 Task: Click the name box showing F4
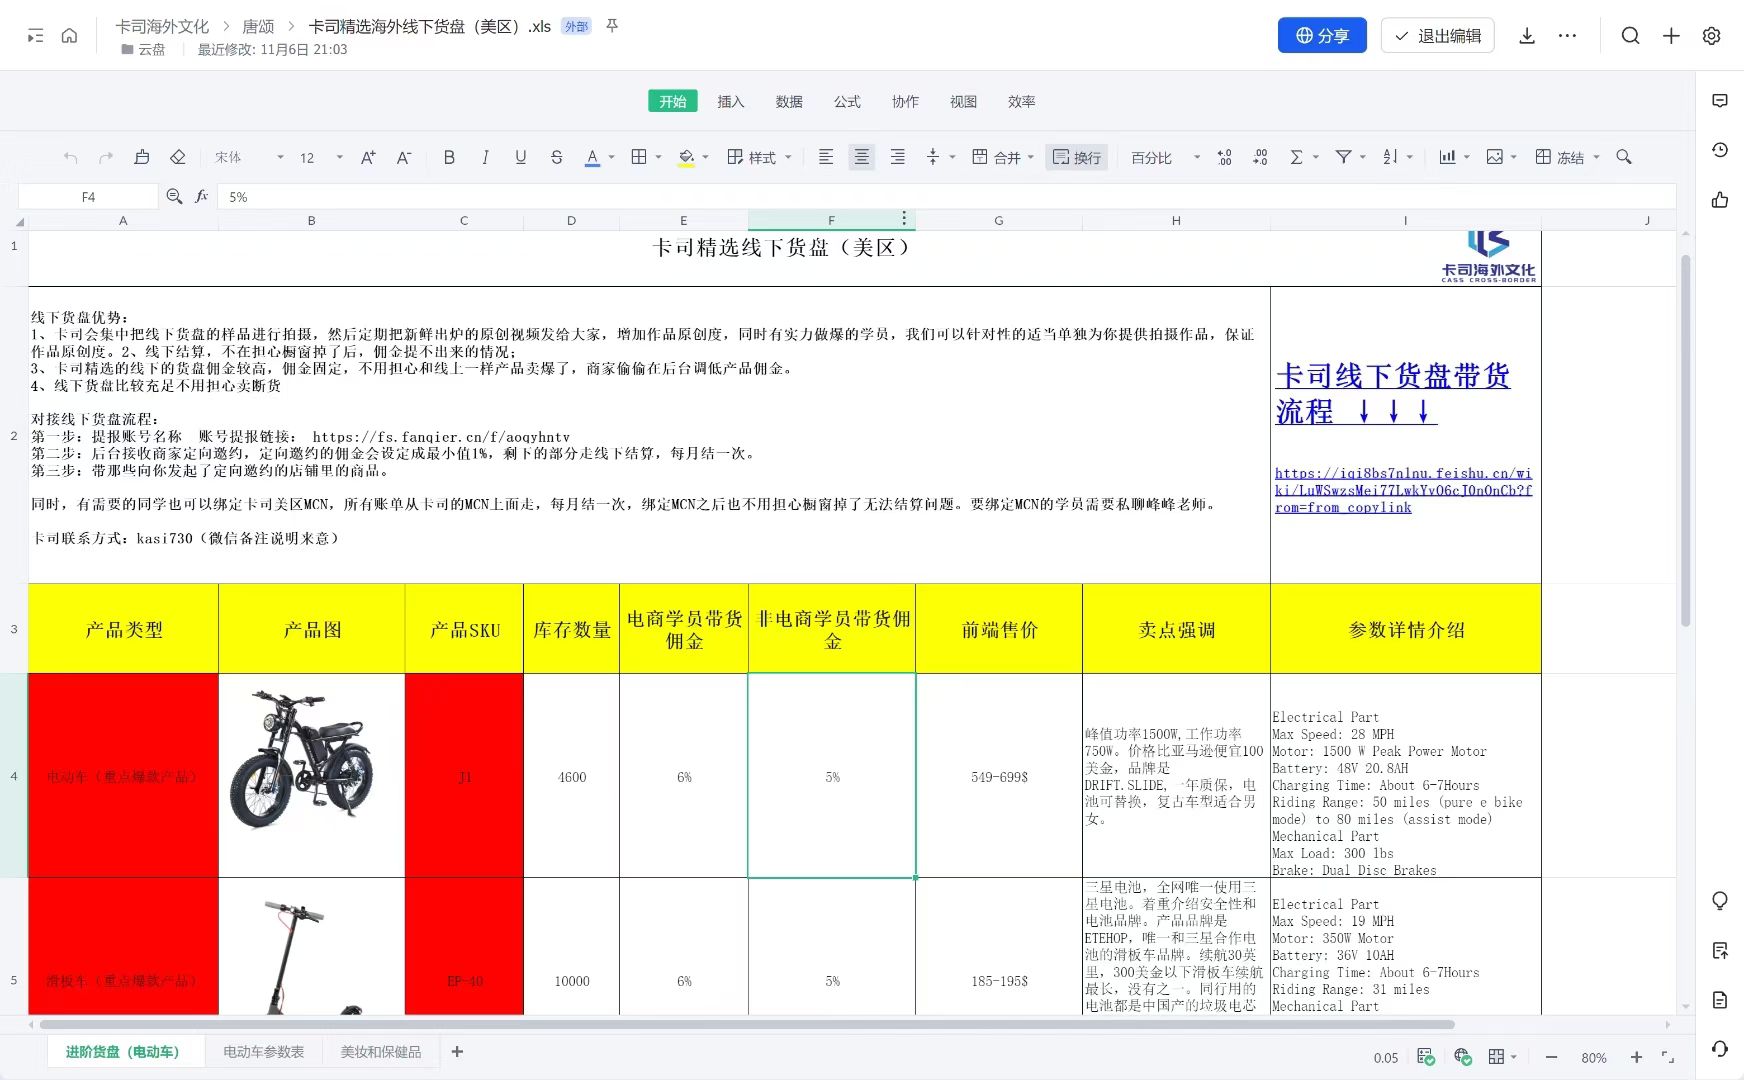pyautogui.click(x=88, y=197)
